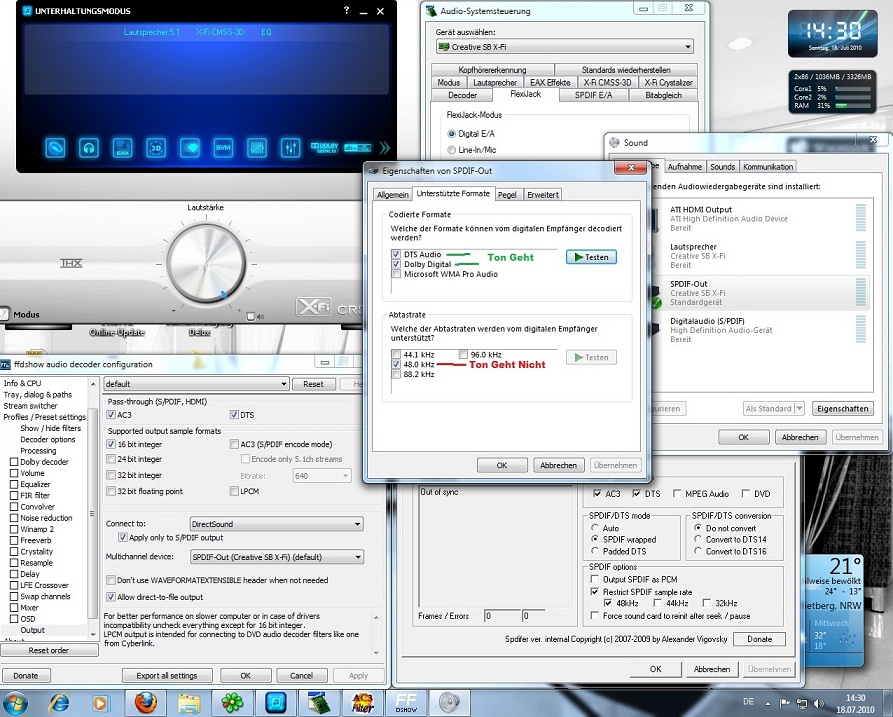This screenshot has height=717, width=893.
Task: Open disabled Bitrate 640 dropdown in ffdshow
Action: pos(322,476)
